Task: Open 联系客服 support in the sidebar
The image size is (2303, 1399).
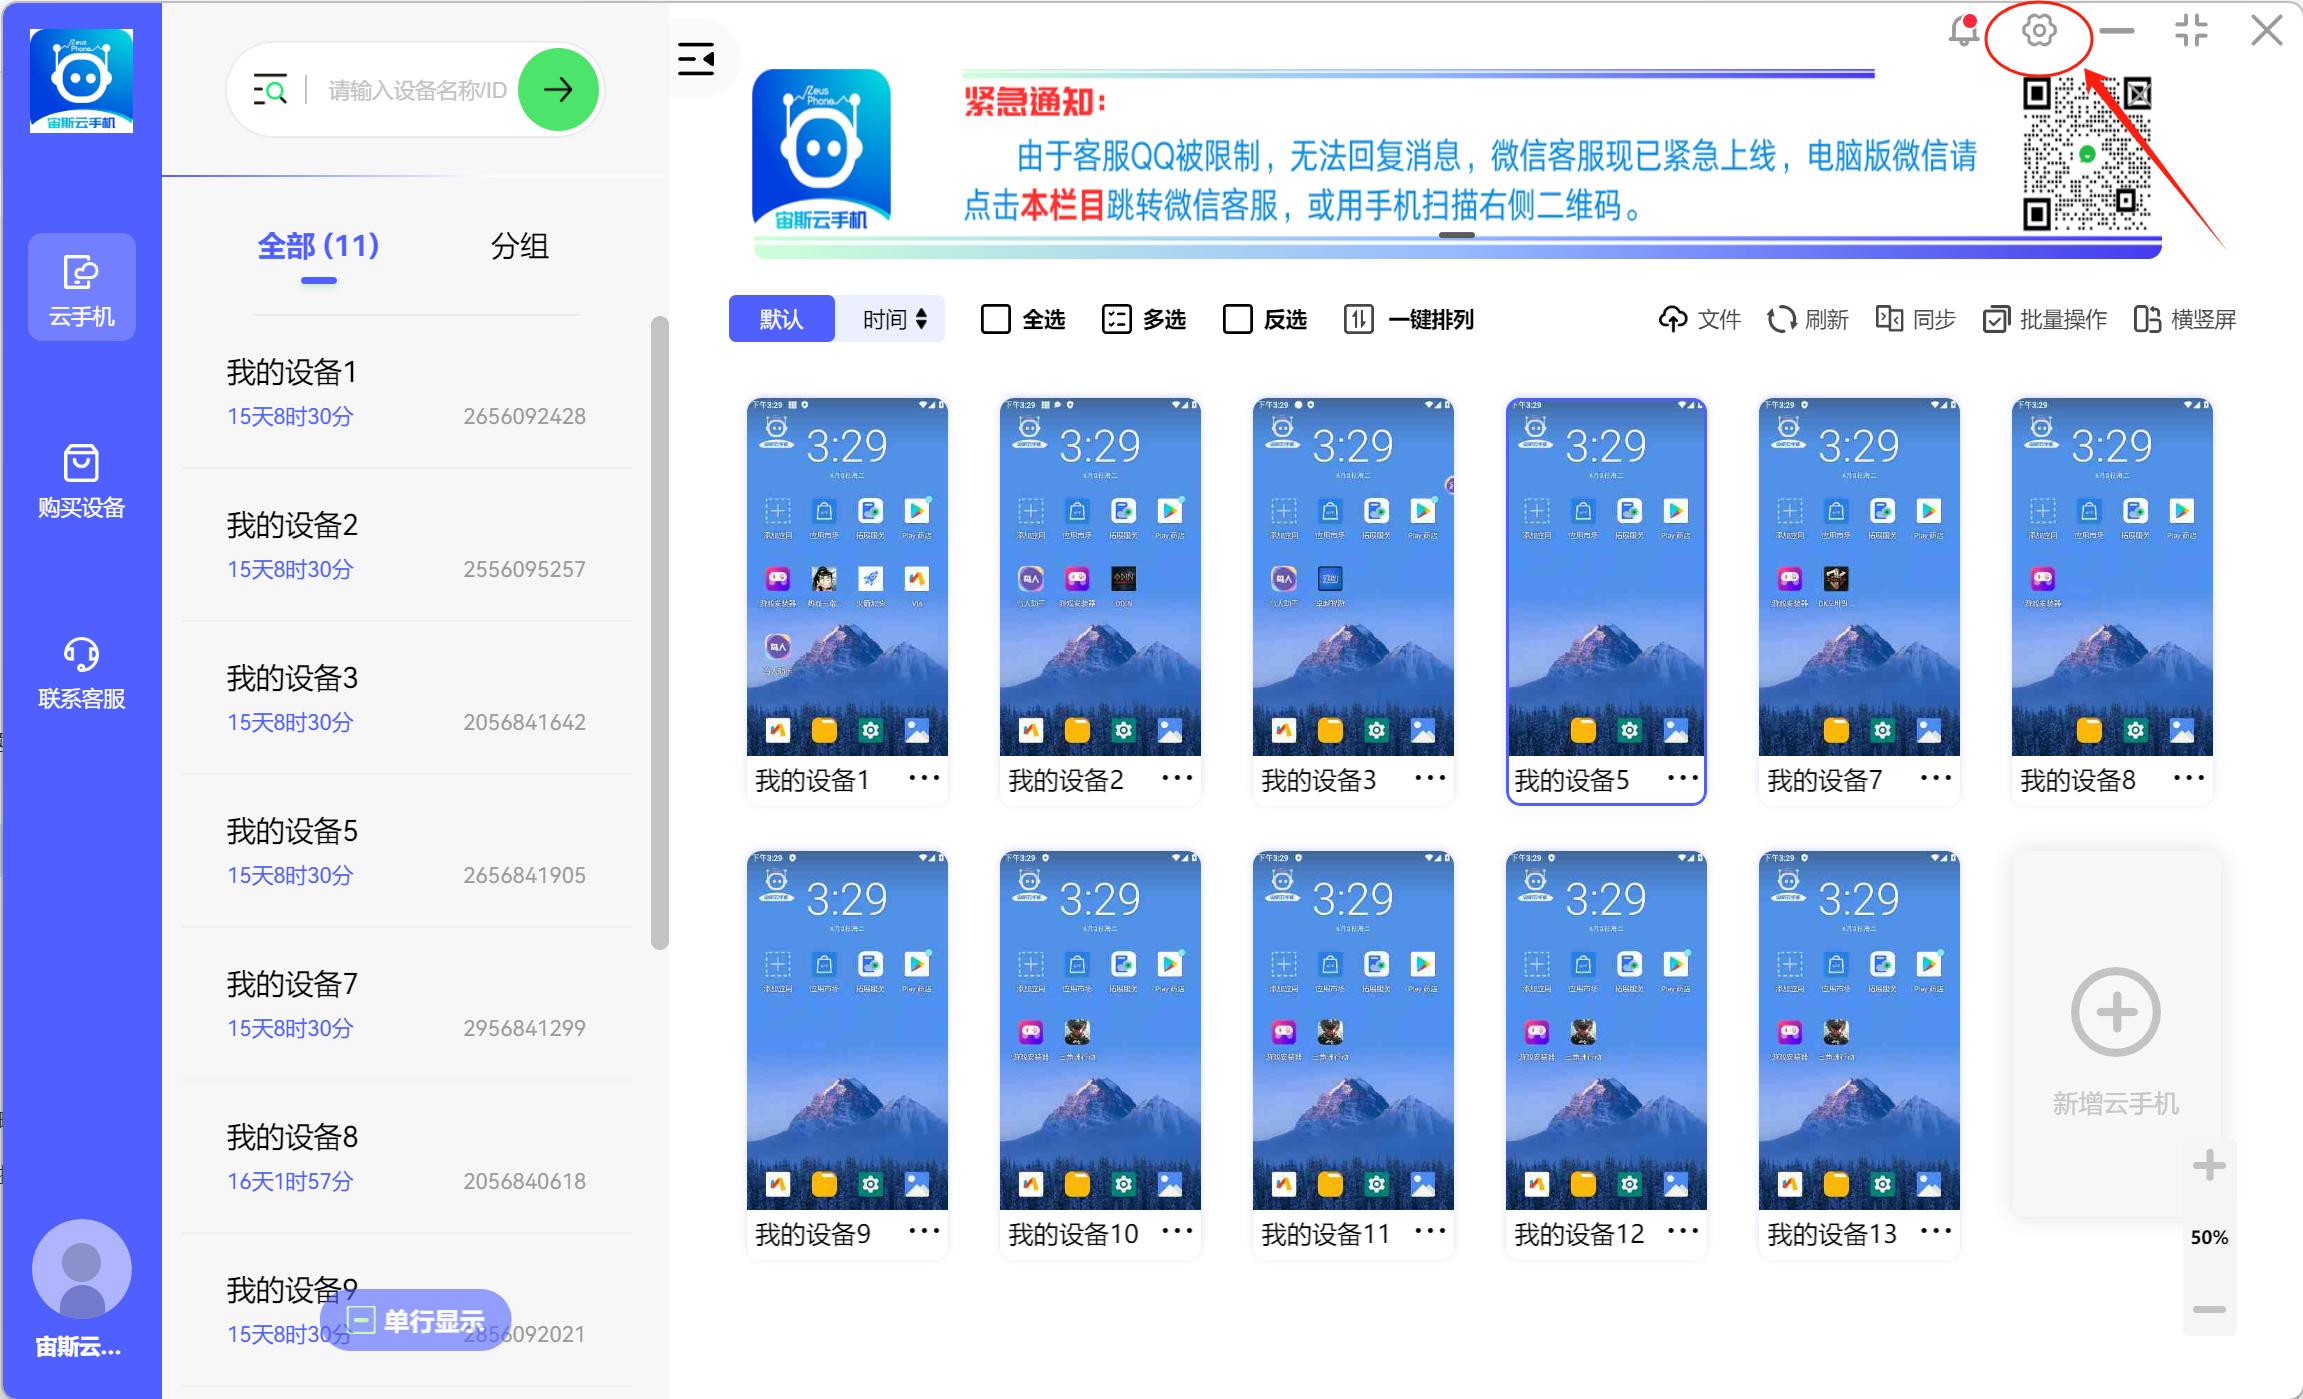Action: [81, 673]
